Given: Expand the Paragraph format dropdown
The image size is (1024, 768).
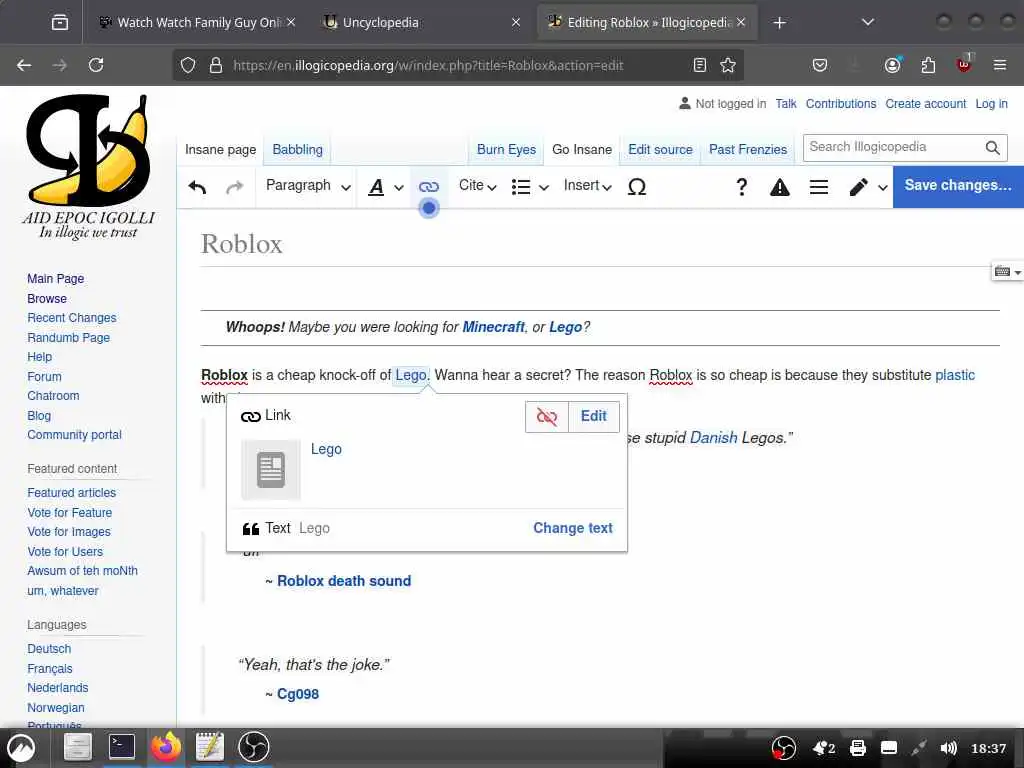Looking at the screenshot, I should pos(308,186).
